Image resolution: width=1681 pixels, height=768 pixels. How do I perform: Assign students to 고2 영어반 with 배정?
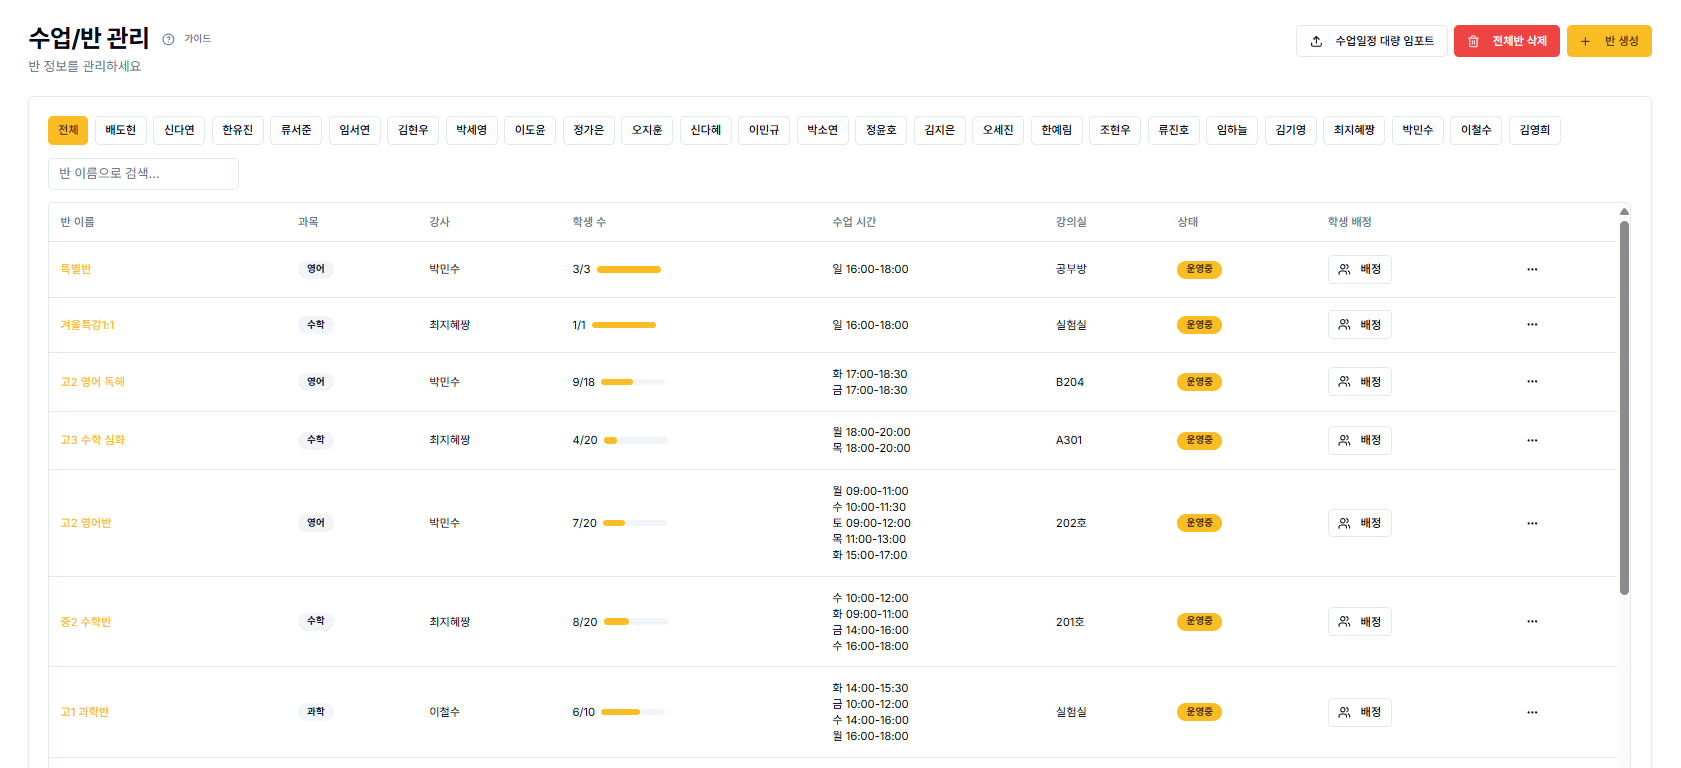pos(1359,523)
